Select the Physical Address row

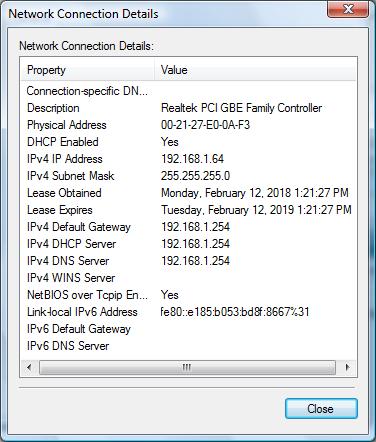click(x=189, y=125)
